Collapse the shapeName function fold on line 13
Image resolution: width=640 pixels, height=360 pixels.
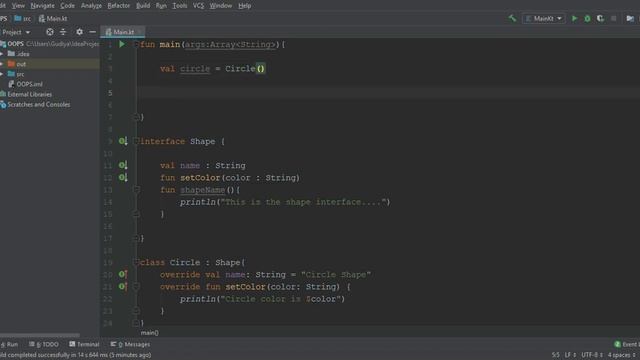tap(136, 190)
